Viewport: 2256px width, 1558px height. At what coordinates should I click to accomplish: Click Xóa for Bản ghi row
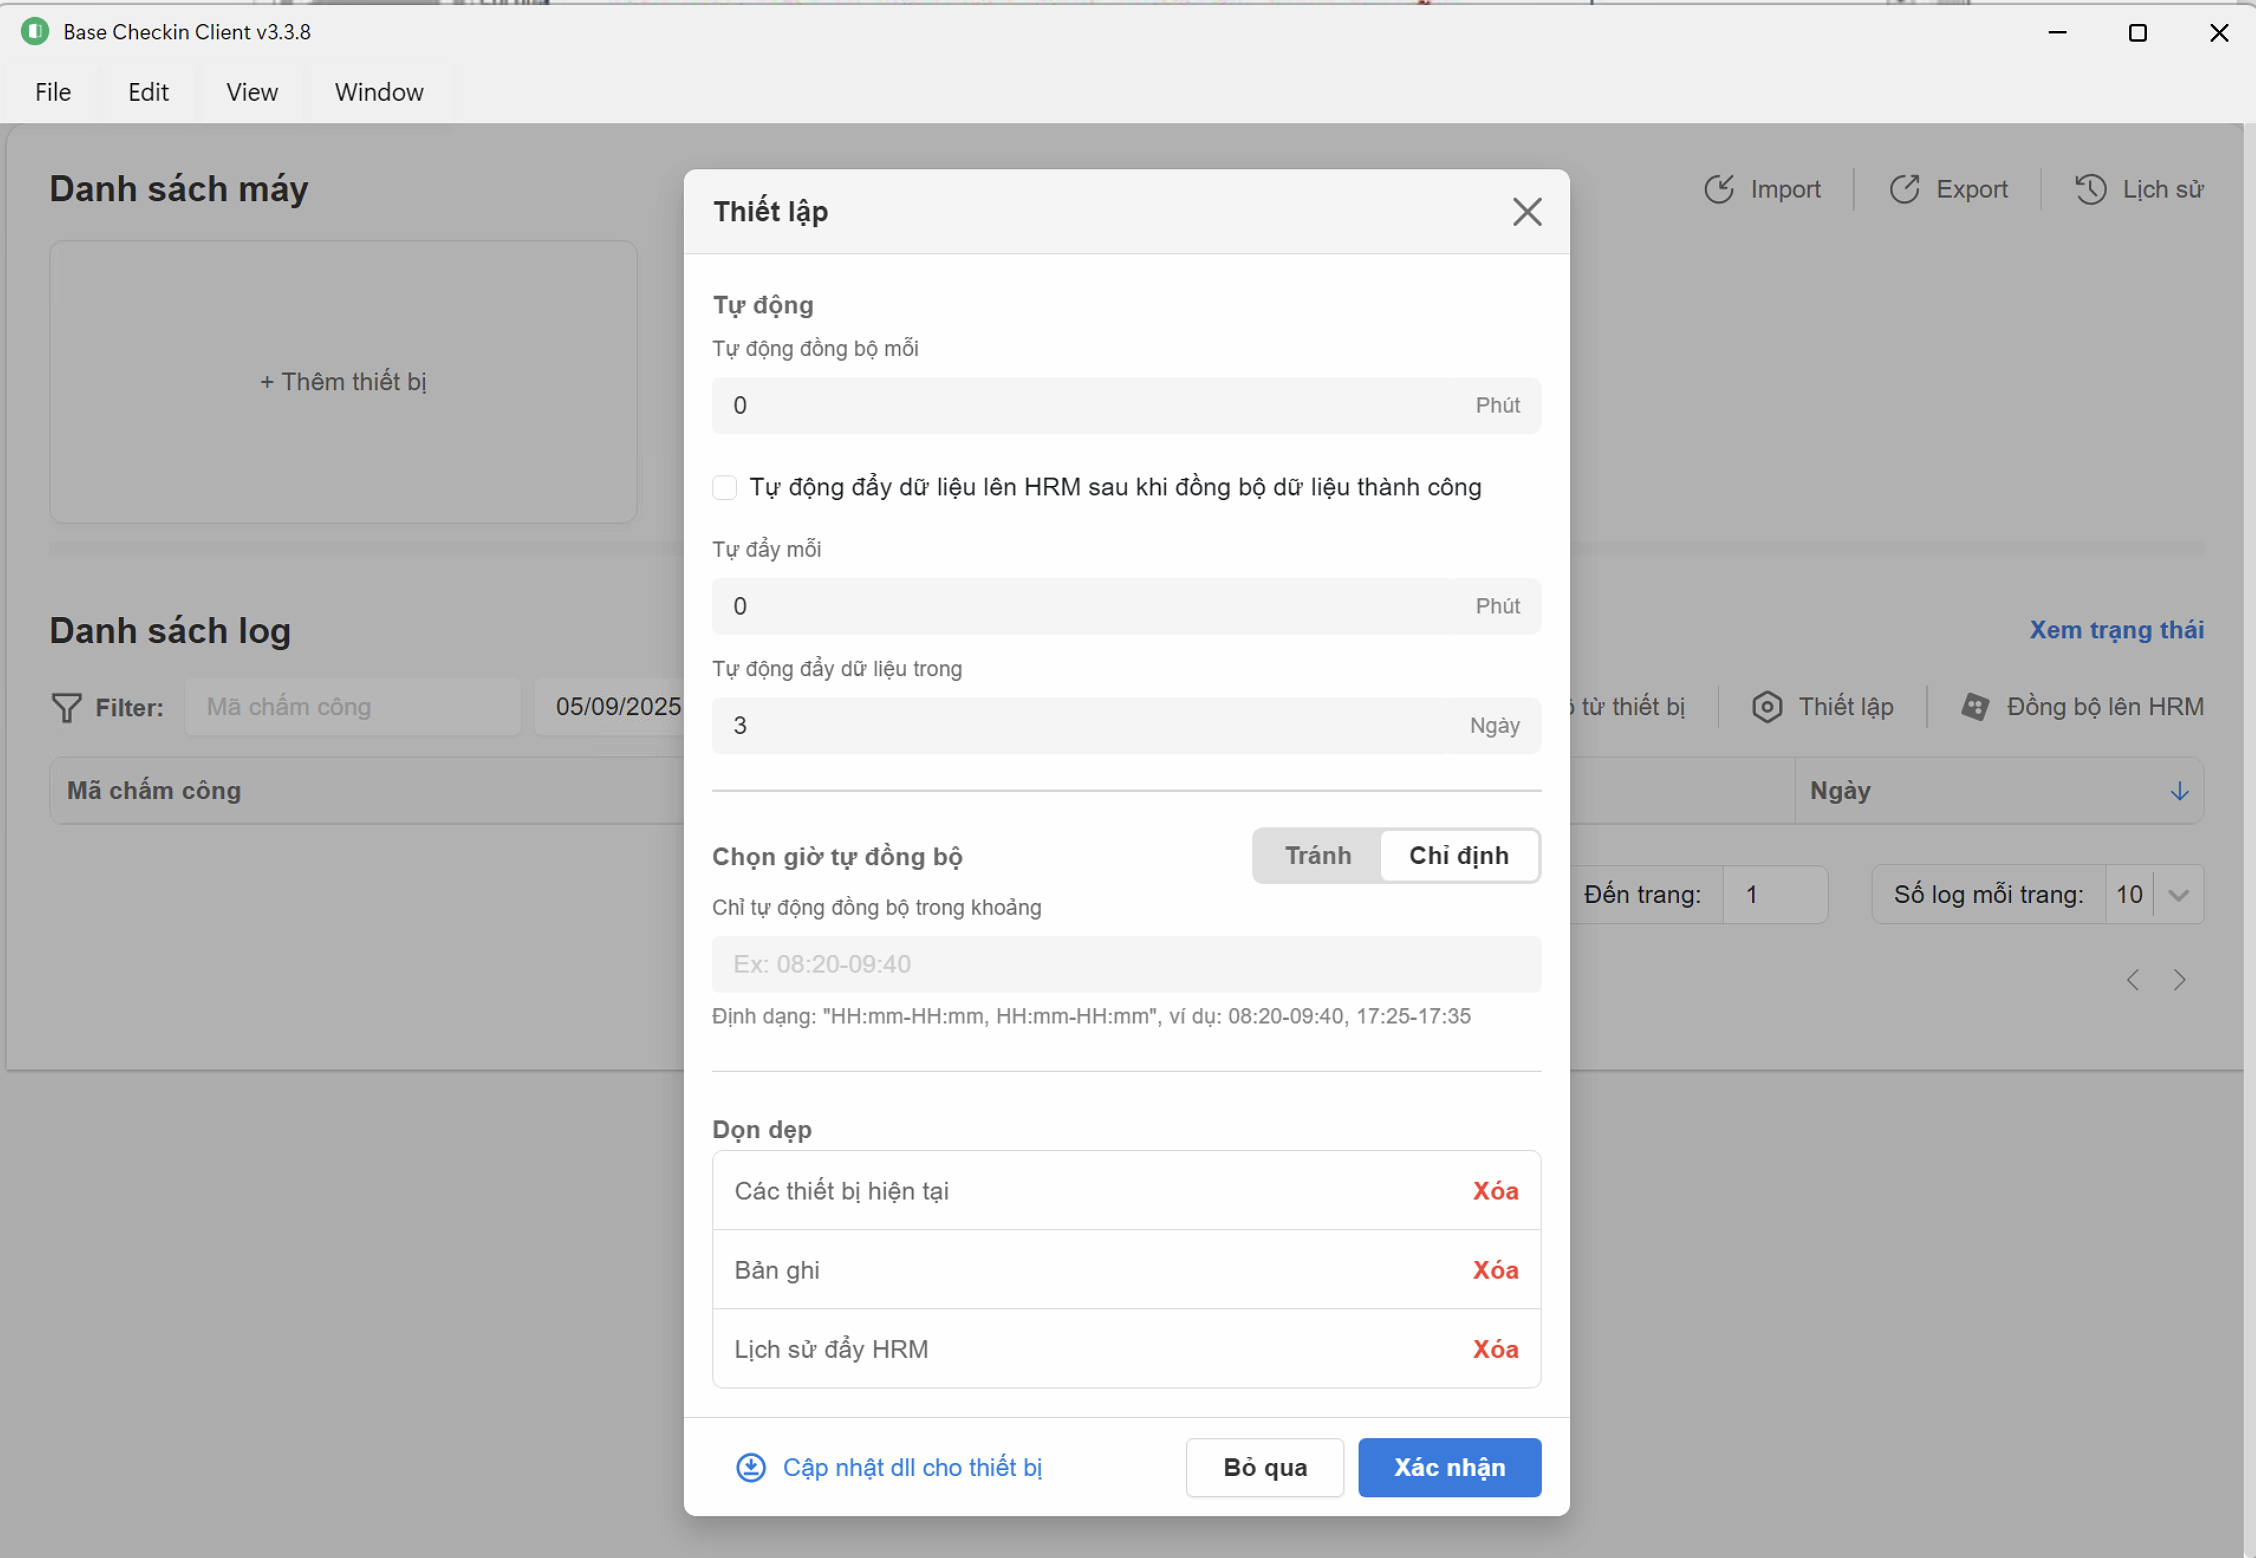pos(1494,1270)
